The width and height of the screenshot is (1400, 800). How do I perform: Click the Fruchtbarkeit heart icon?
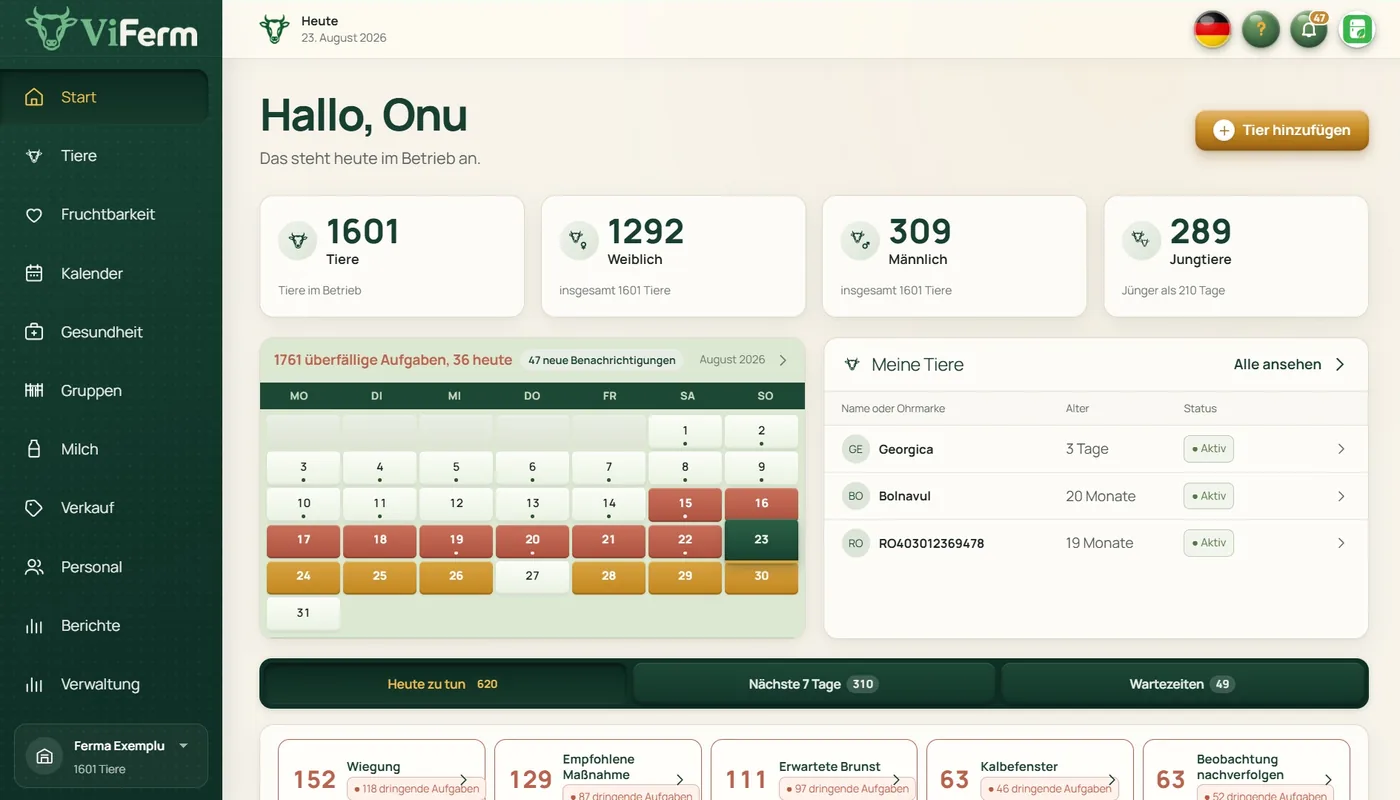tap(34, 215)
